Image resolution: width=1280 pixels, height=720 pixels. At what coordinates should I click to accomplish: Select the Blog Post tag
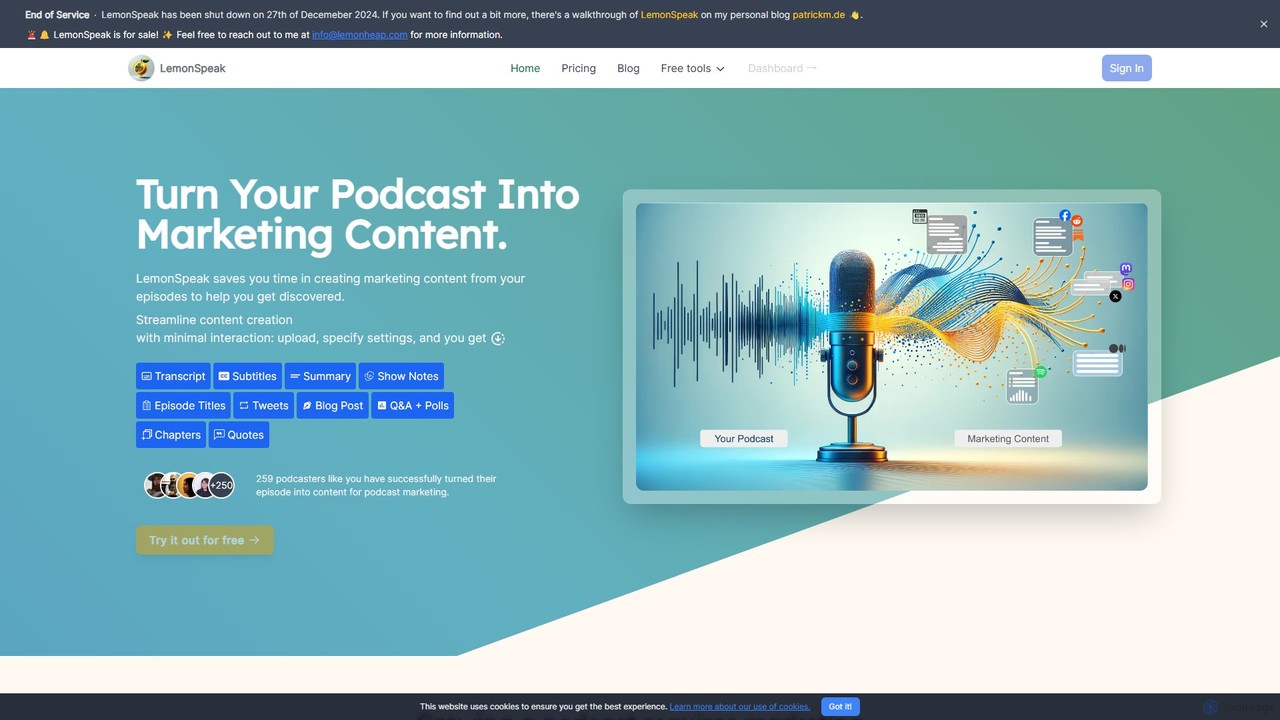[x=333, y=405]
